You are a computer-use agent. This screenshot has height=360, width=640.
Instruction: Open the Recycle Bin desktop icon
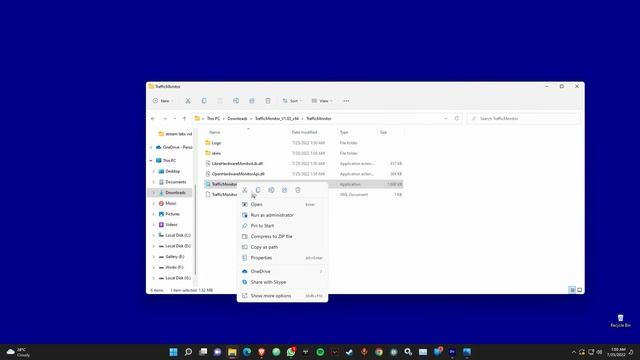[x=620, y=321]
